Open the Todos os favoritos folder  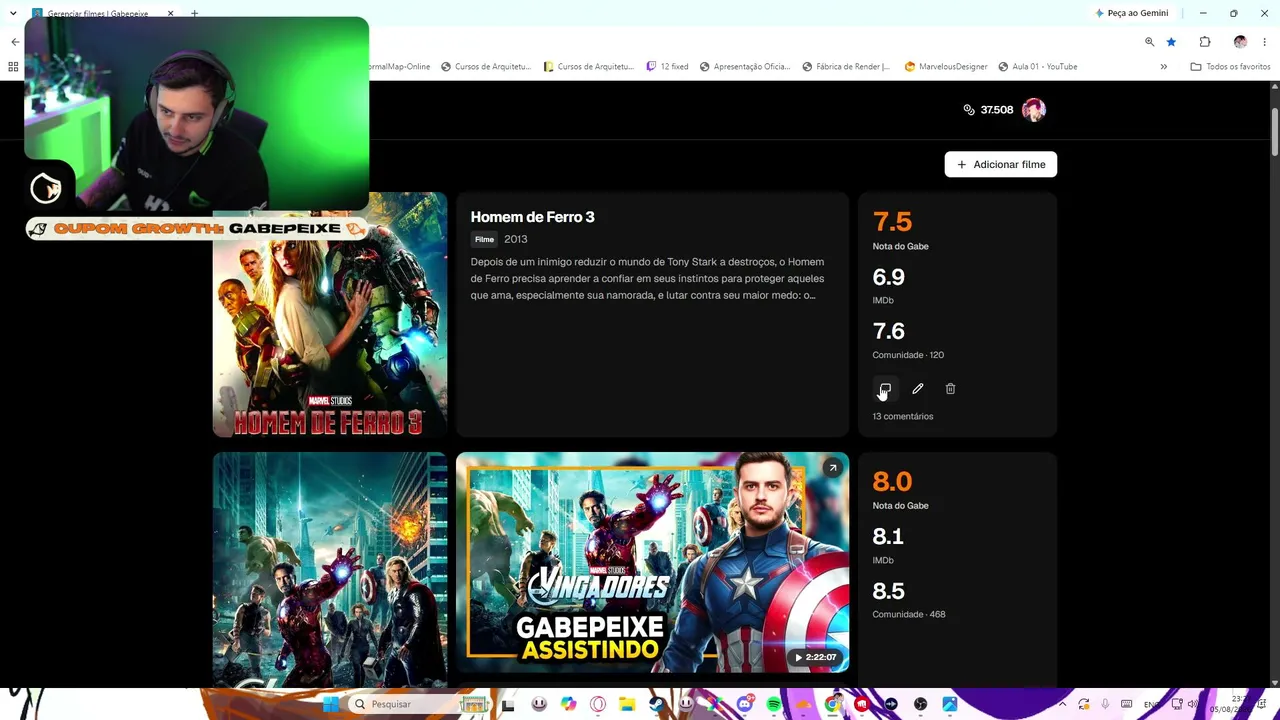(1230, 67)
